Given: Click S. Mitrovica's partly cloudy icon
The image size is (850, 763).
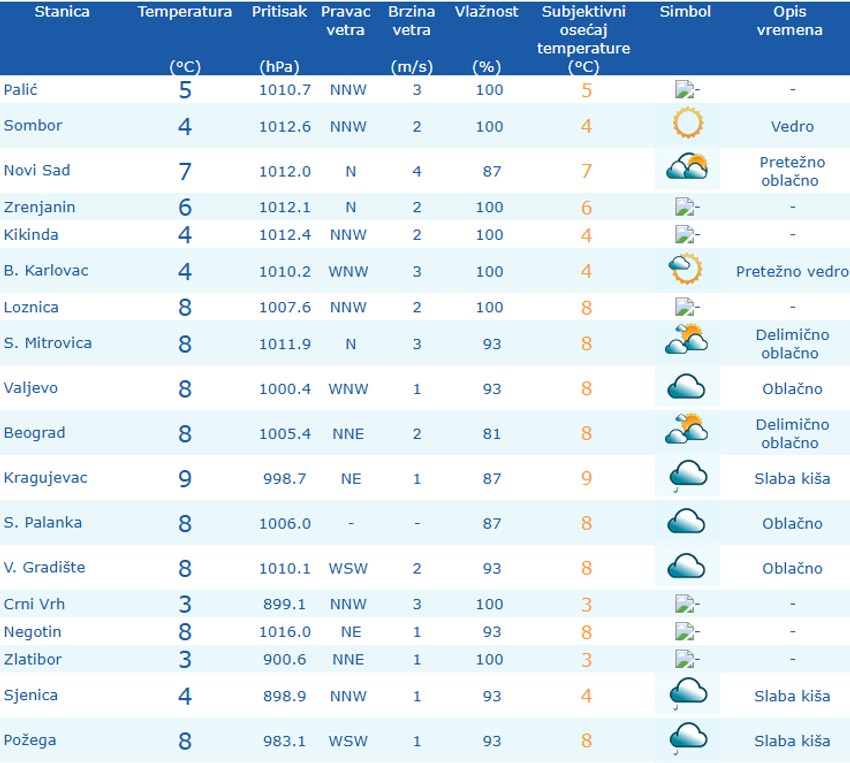Looking at the screenshot, I should (x=686, y=341).
